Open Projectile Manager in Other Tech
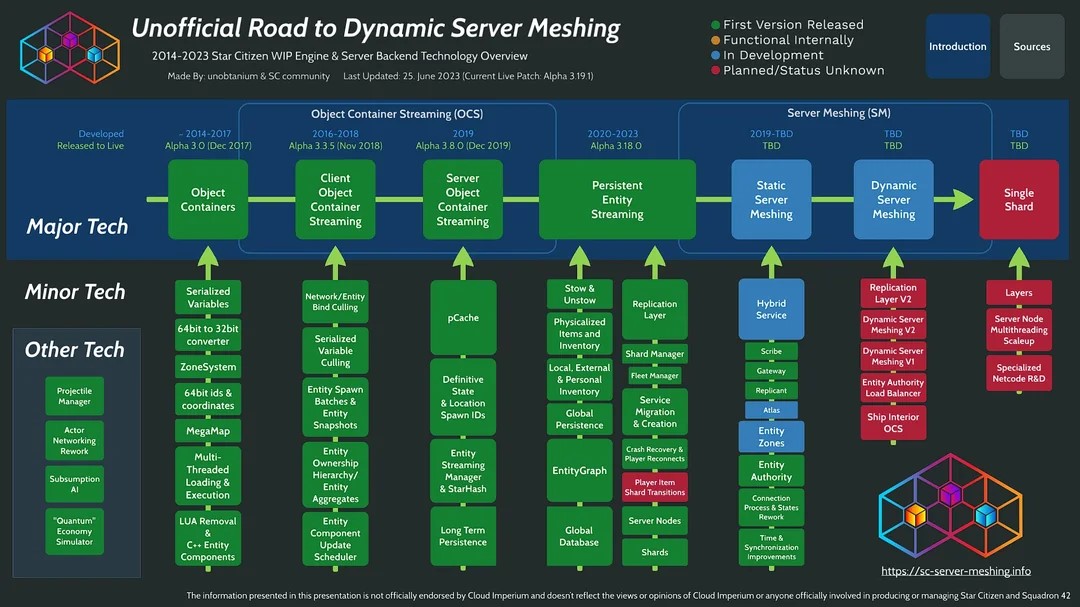 (74, 395)
